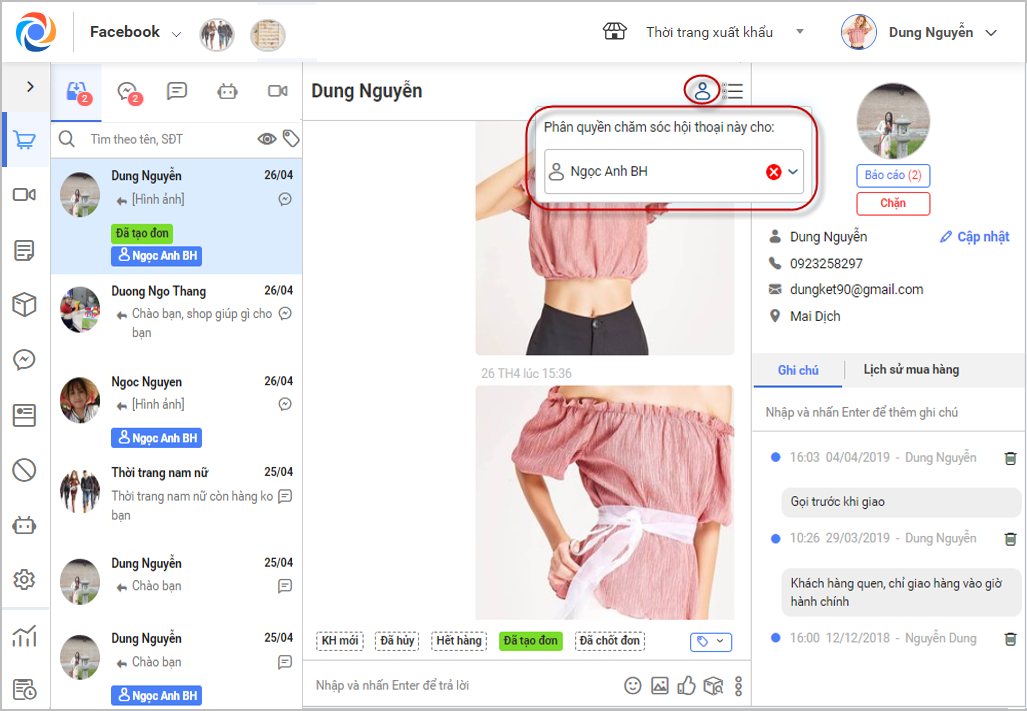Delete the note 'Gọi trước khi giao'
1027x711 pixels.
pos(1010,458)
